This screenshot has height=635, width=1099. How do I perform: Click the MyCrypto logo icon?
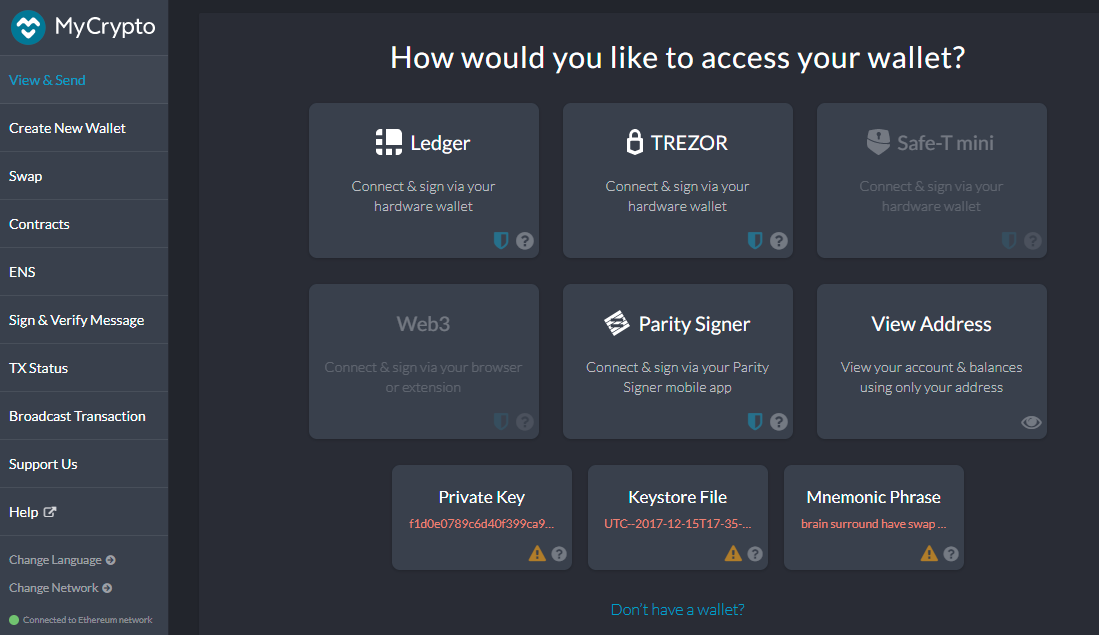pyautogui.click(x=28, y=27)
